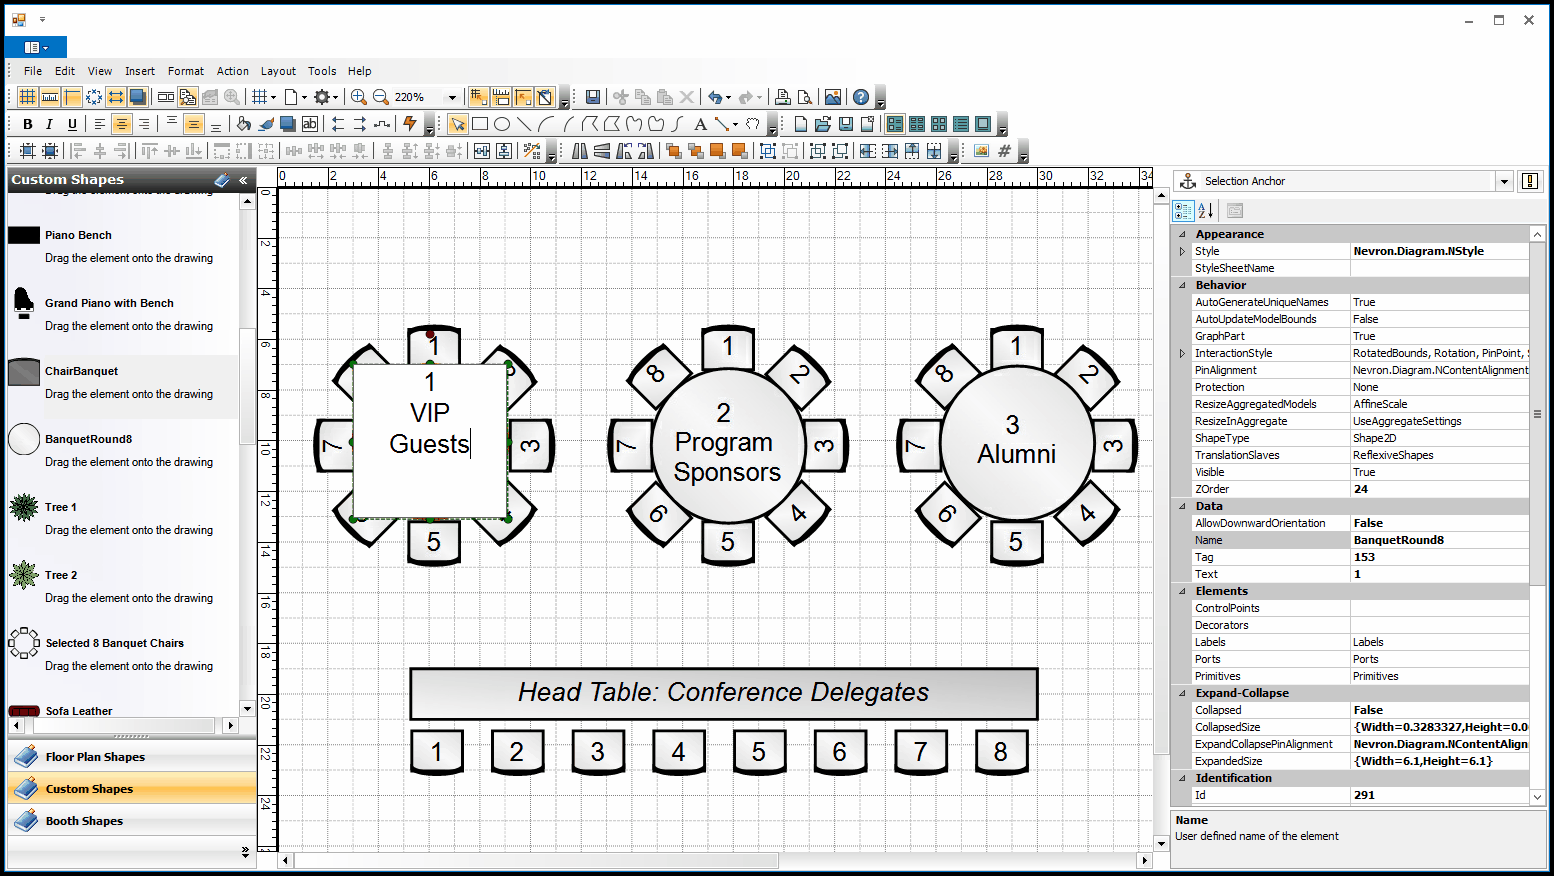Viewport: 1554px width, 876px height.
Task: Expand the Style property row
Action: tap(1182, 251)
